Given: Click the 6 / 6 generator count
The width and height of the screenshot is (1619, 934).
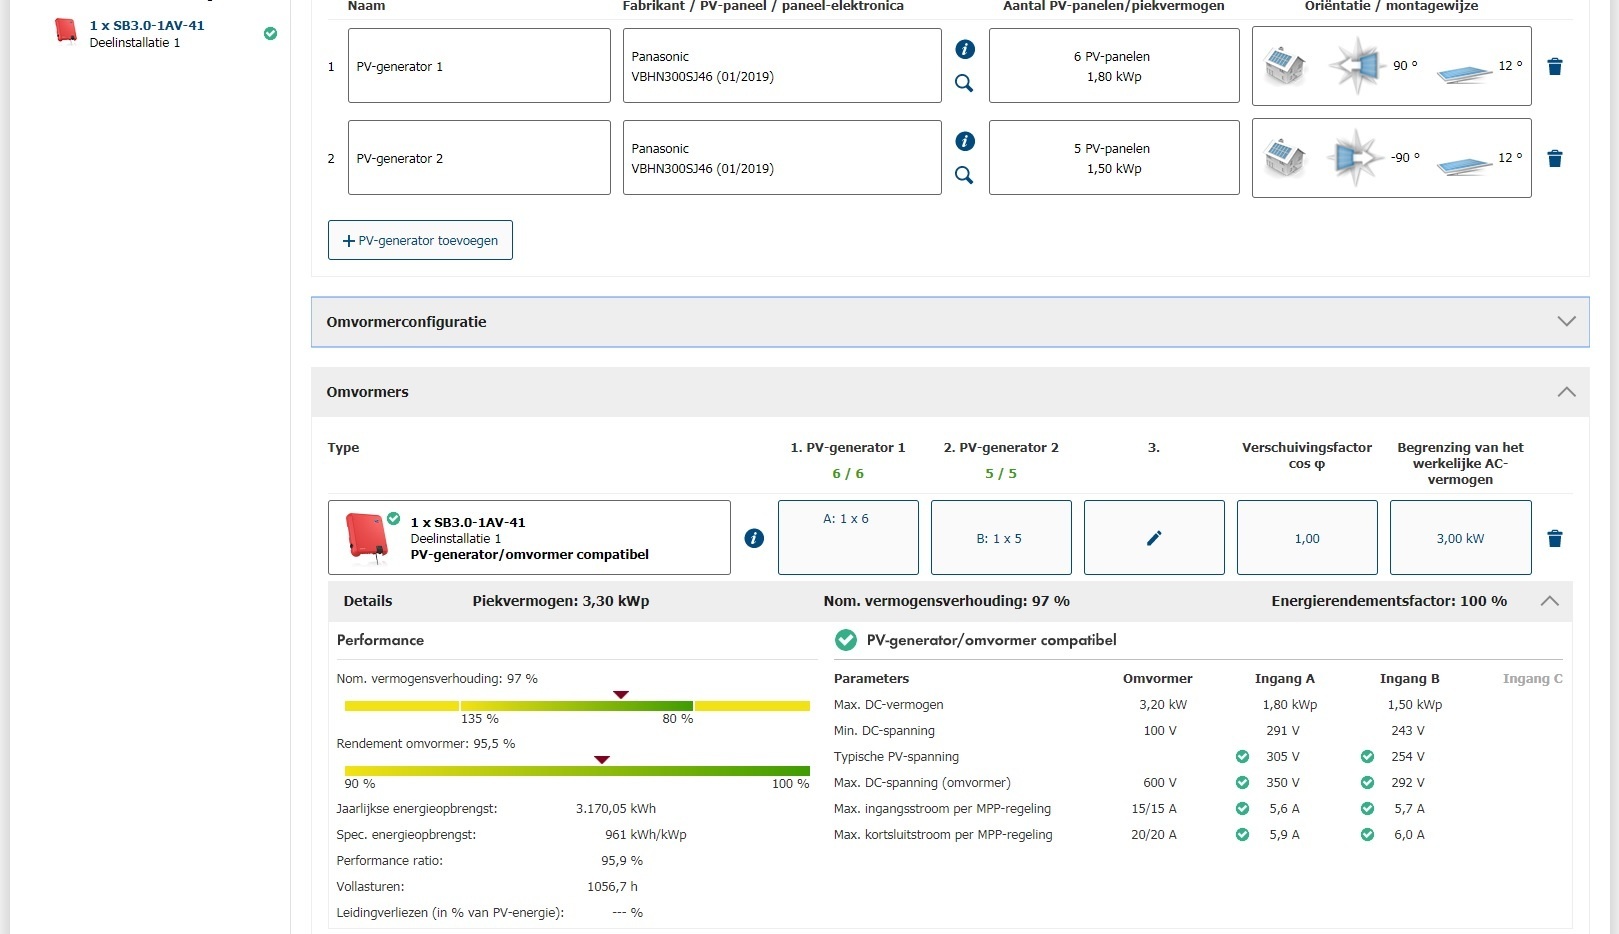Looking at the screenshot, I should click(848, 474).
